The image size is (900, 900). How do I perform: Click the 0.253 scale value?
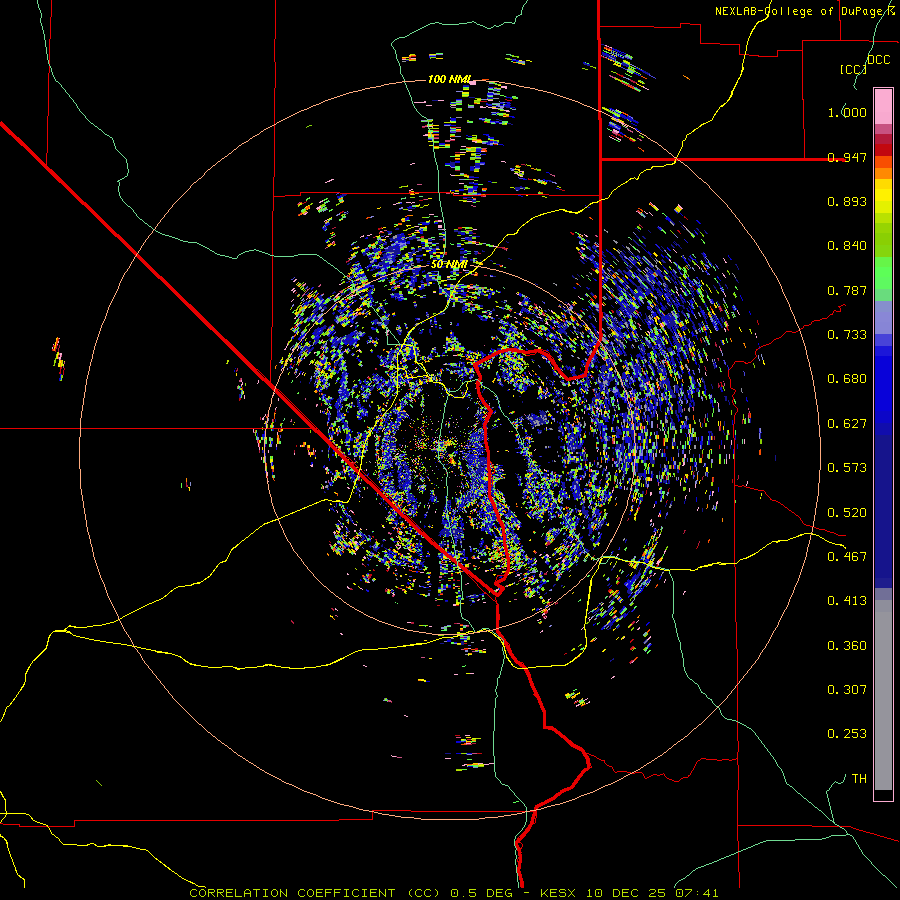847,734
